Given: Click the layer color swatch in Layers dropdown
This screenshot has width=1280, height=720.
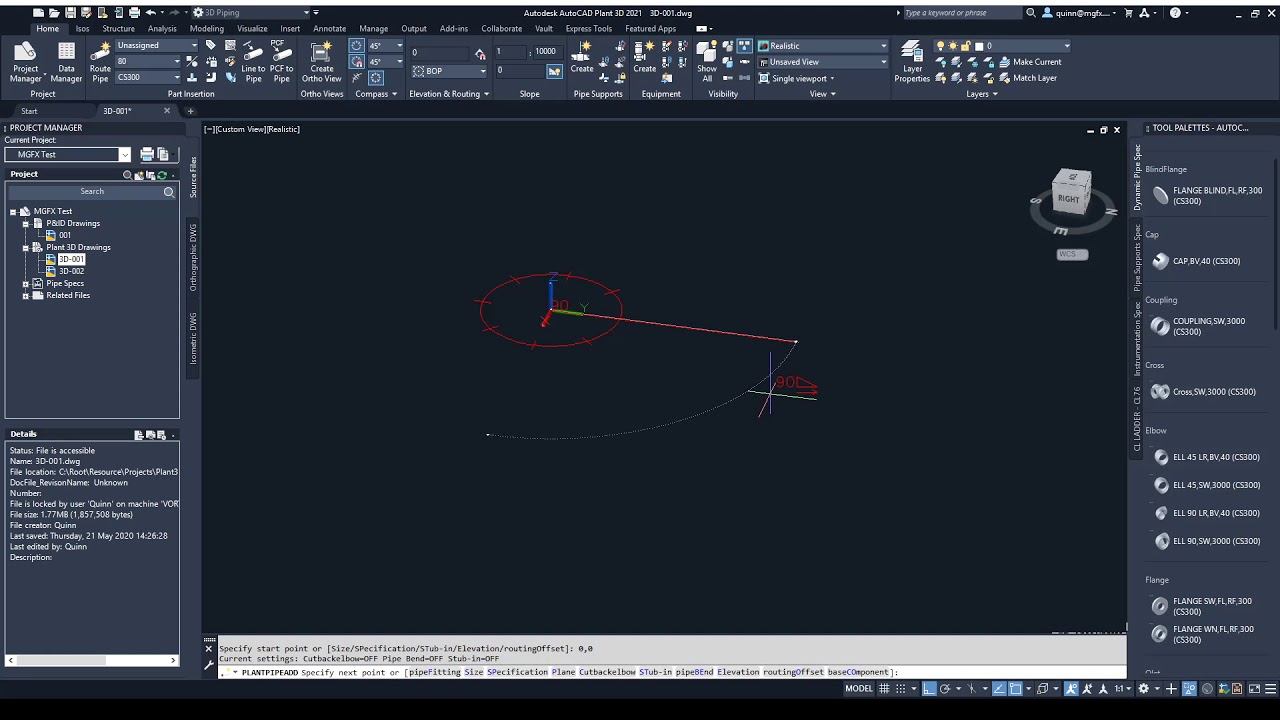Looking at the screenshot, I should (x=979, y=46).
